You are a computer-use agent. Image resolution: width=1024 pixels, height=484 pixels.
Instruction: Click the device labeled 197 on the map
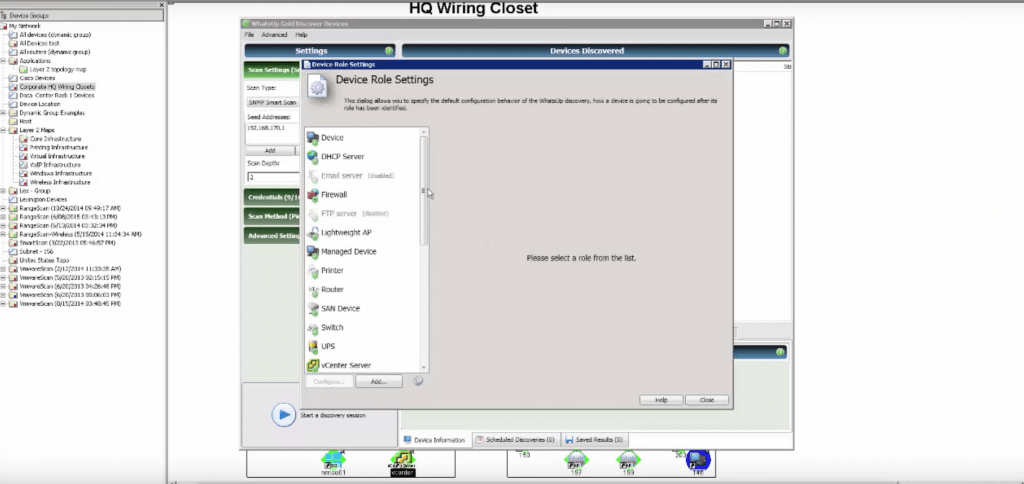[576, 462]
